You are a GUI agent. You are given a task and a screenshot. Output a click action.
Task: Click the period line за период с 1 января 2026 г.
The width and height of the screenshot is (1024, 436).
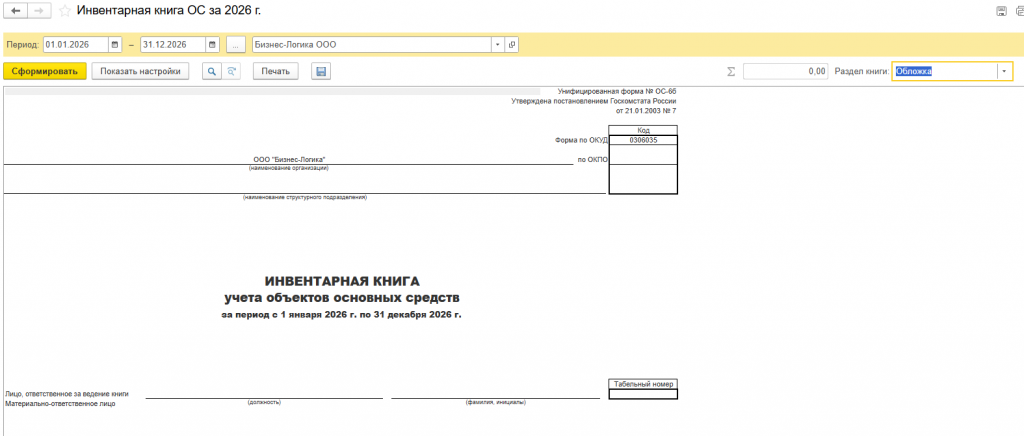[342, 315]
